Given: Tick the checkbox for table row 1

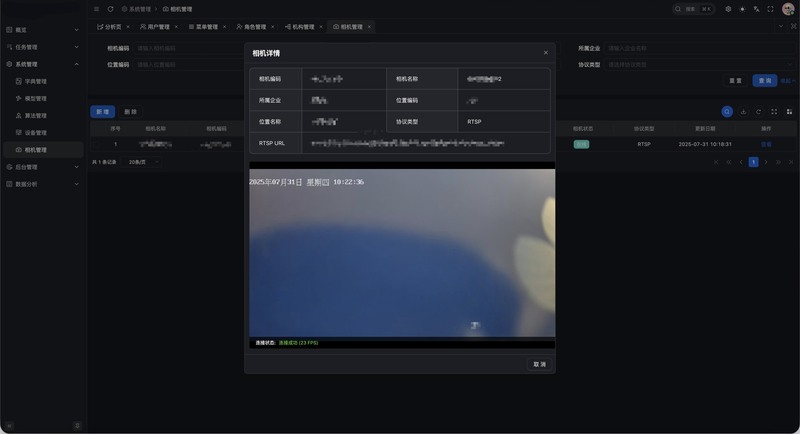Looking at the screenshot, I should pos(96,144).
